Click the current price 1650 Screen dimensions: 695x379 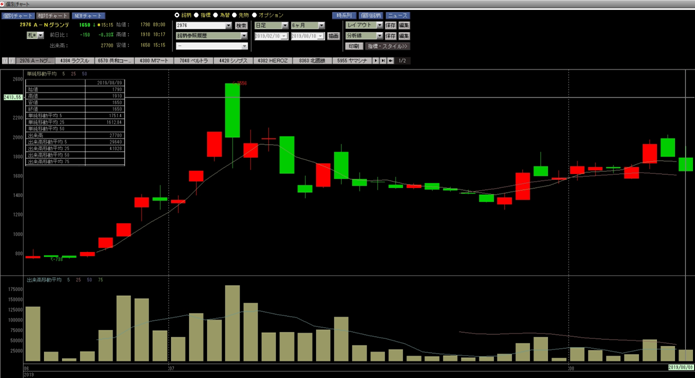click(x=85, y=25)
